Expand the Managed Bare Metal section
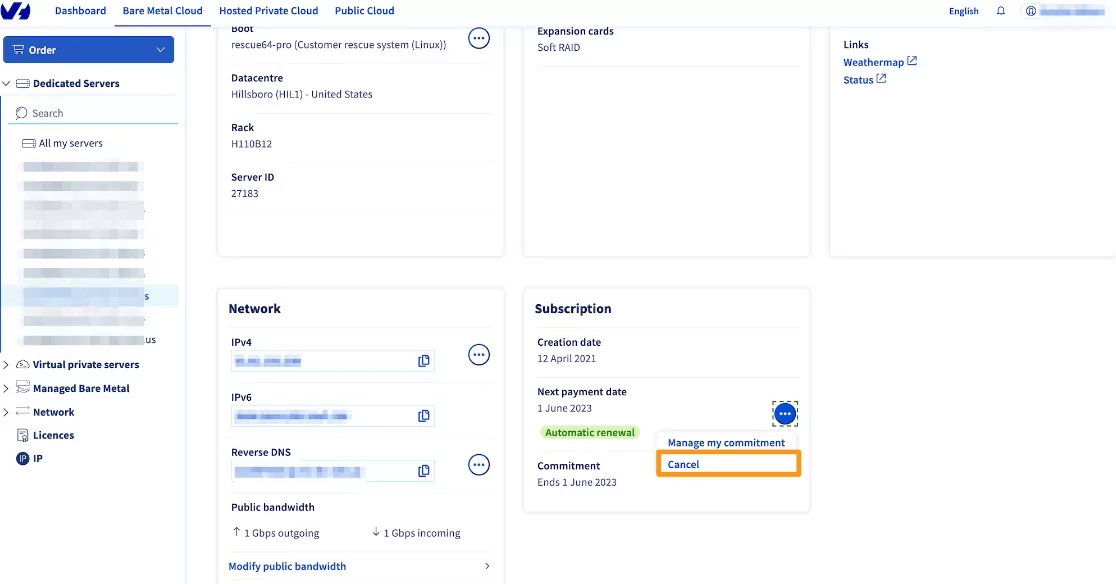This screenshot has width=1116, height=584. [6, 388]
